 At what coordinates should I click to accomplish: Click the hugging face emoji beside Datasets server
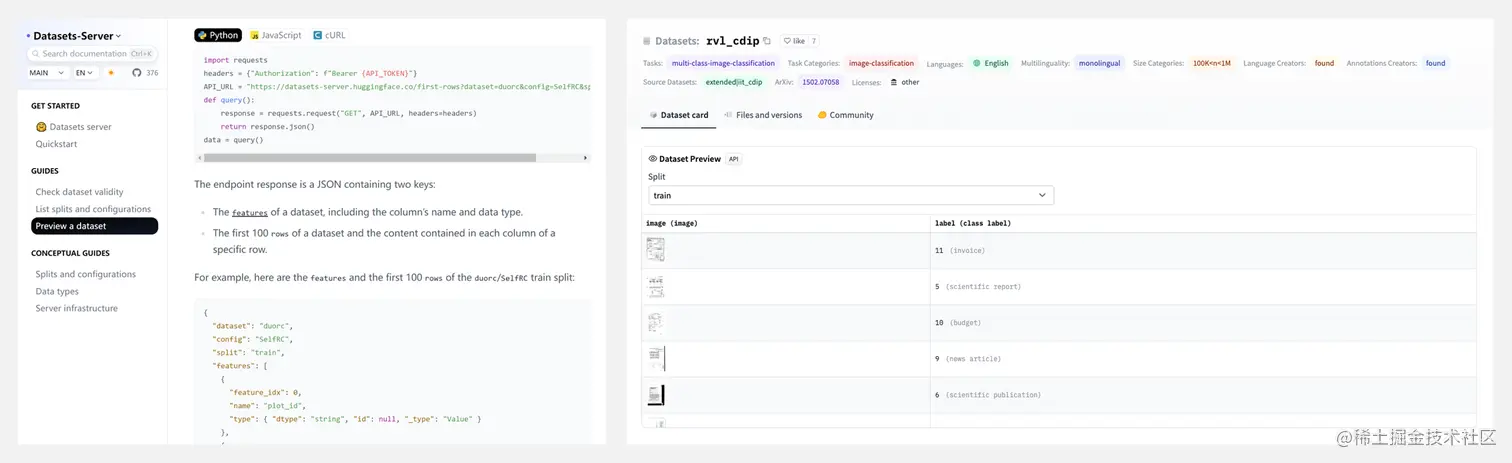pos(41,127)
